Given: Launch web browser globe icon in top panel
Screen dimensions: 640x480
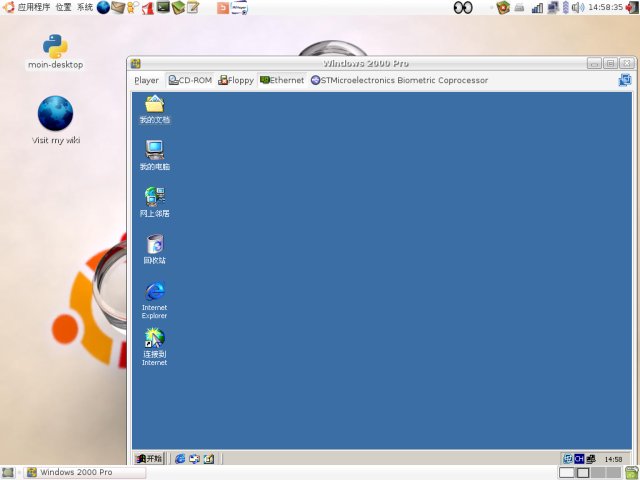Looking at the screenshot, I should click(x=103, y=7).
